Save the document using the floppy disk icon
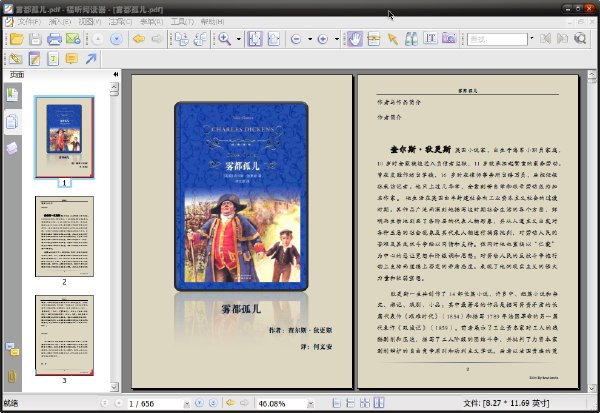Image resolution: width=600 pixels, height=413 pixels. click(35, 39)
